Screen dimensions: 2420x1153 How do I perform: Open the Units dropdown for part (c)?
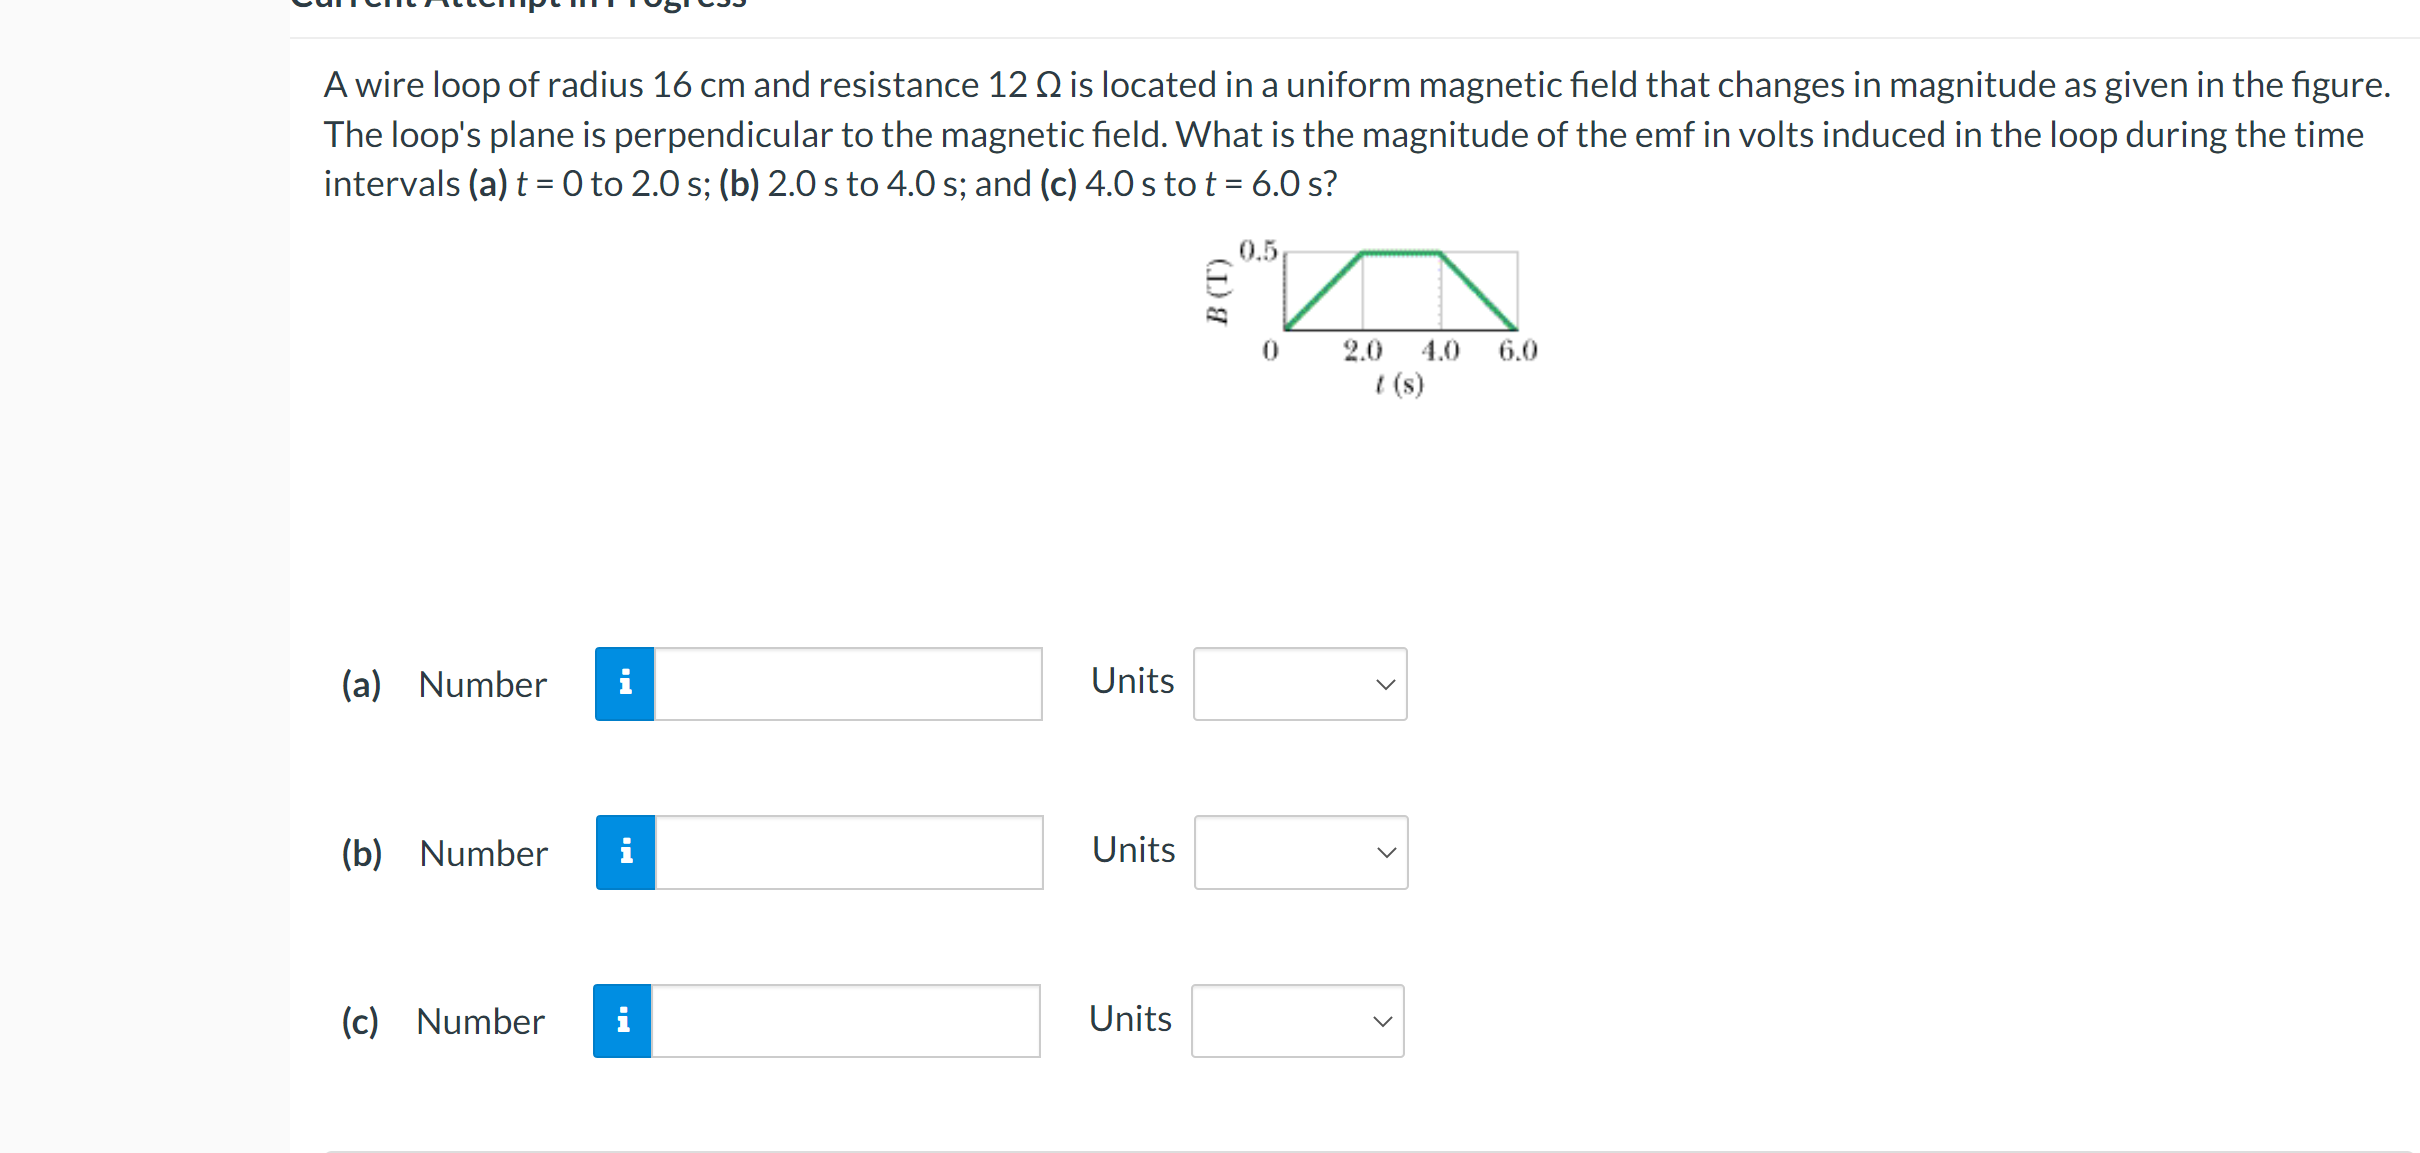1297,1020
